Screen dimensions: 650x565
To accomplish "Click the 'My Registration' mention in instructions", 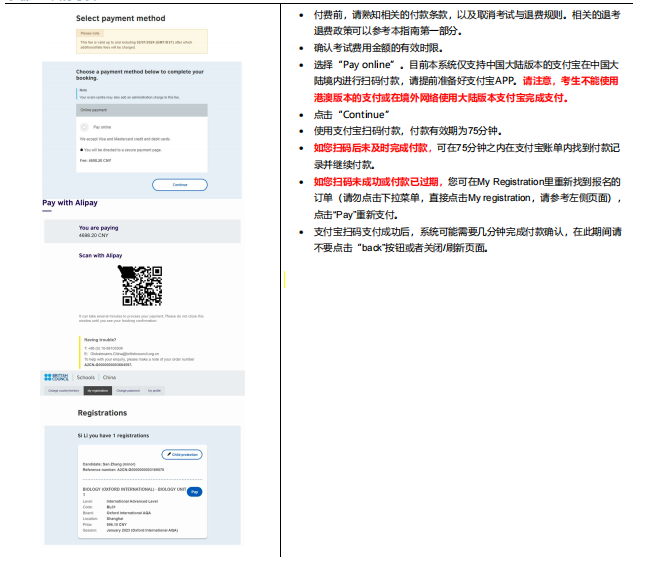I will click(510, 182).
